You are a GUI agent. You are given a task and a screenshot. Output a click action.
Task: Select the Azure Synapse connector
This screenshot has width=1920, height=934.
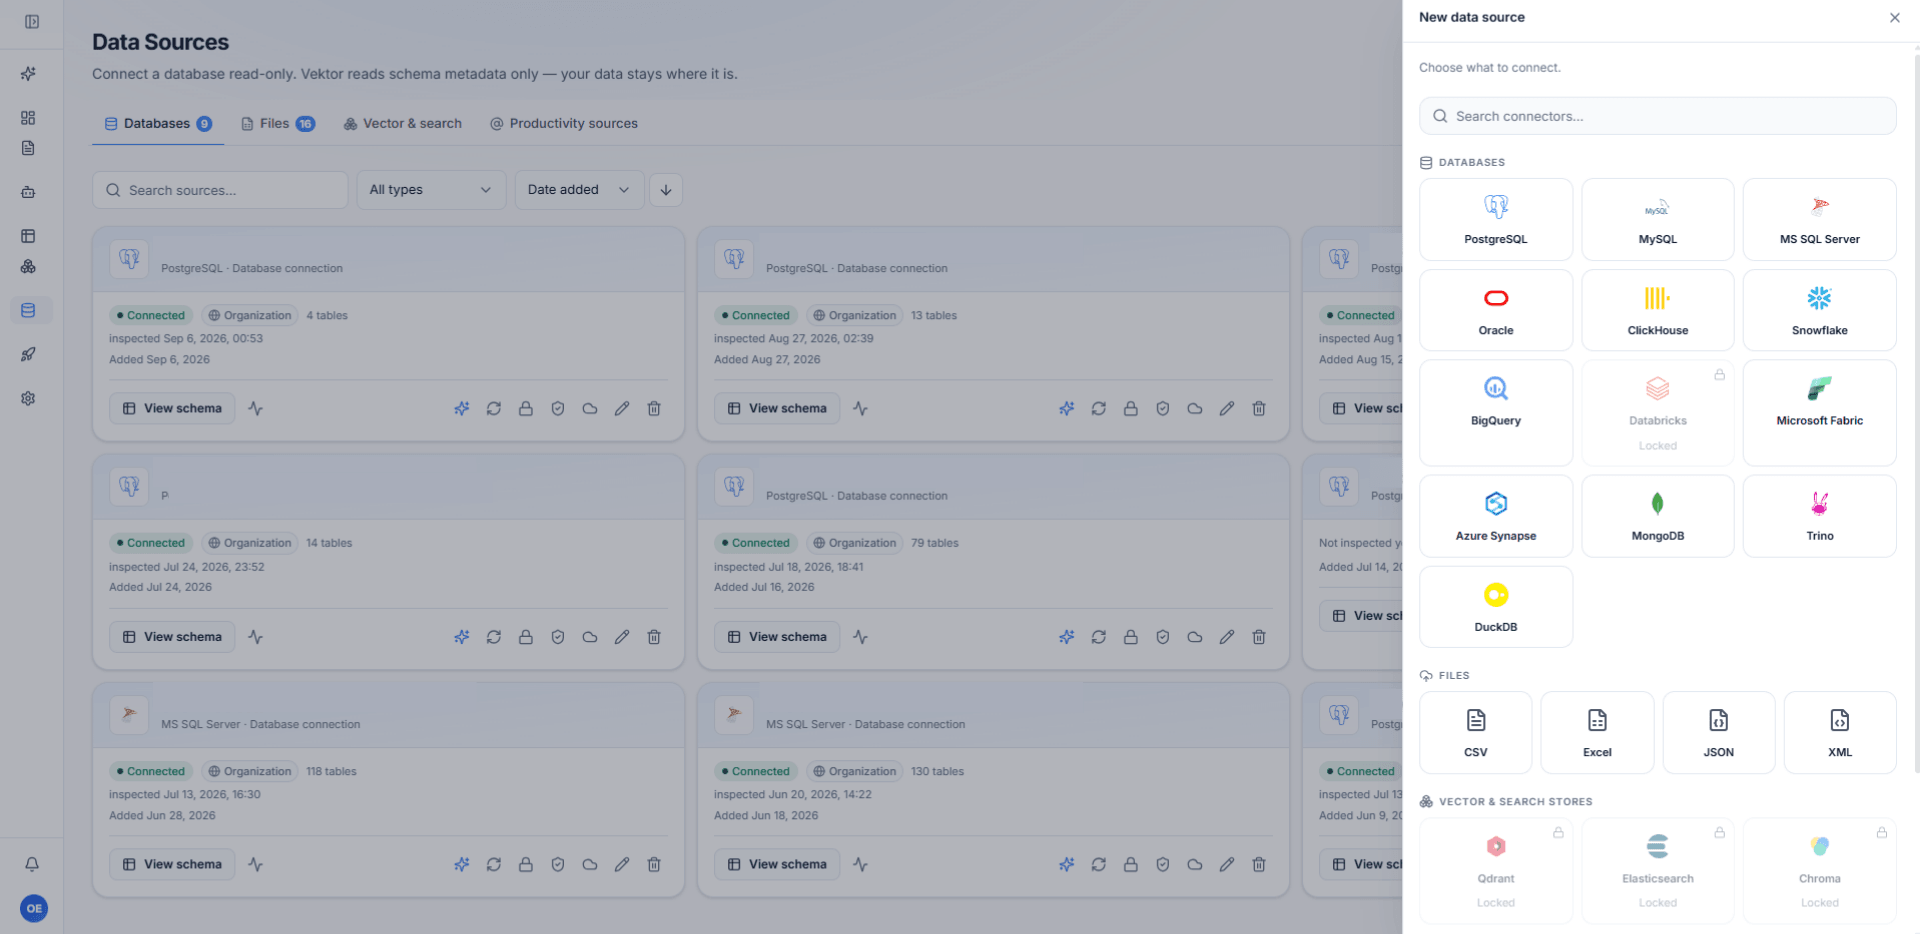click(1495, 516)
